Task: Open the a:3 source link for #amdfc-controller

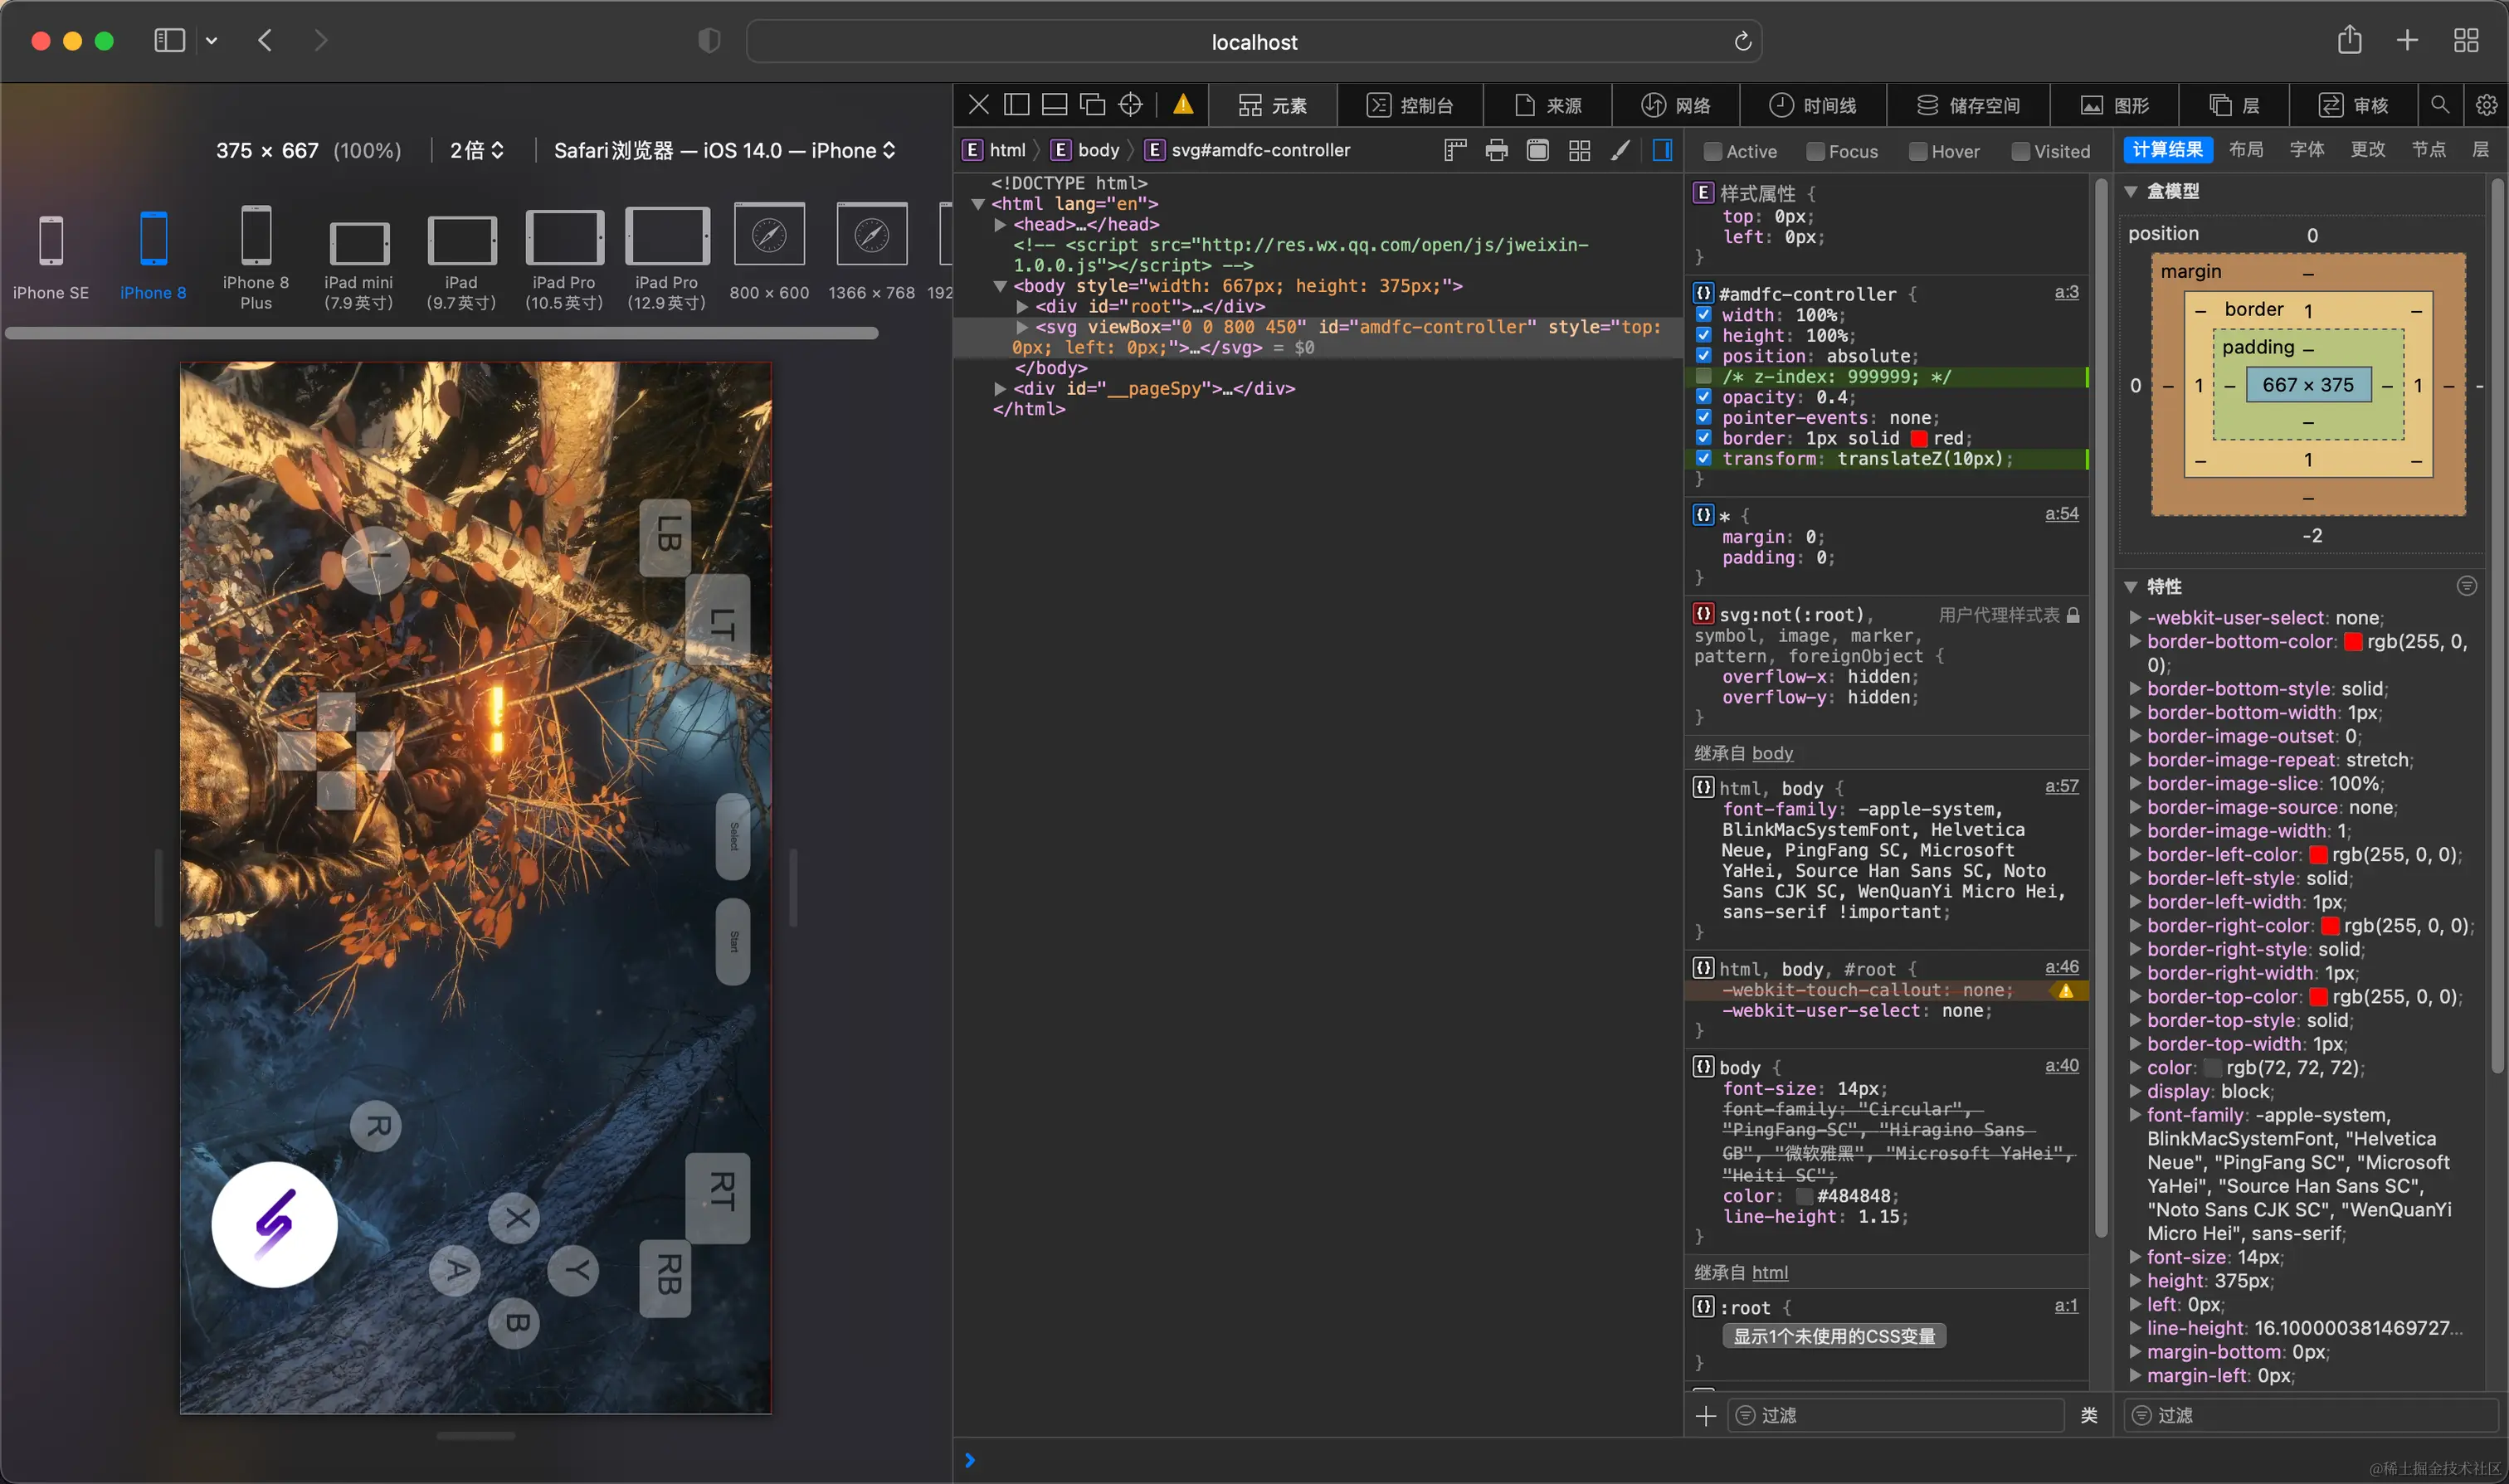Action: click(x=2066, y=292)
